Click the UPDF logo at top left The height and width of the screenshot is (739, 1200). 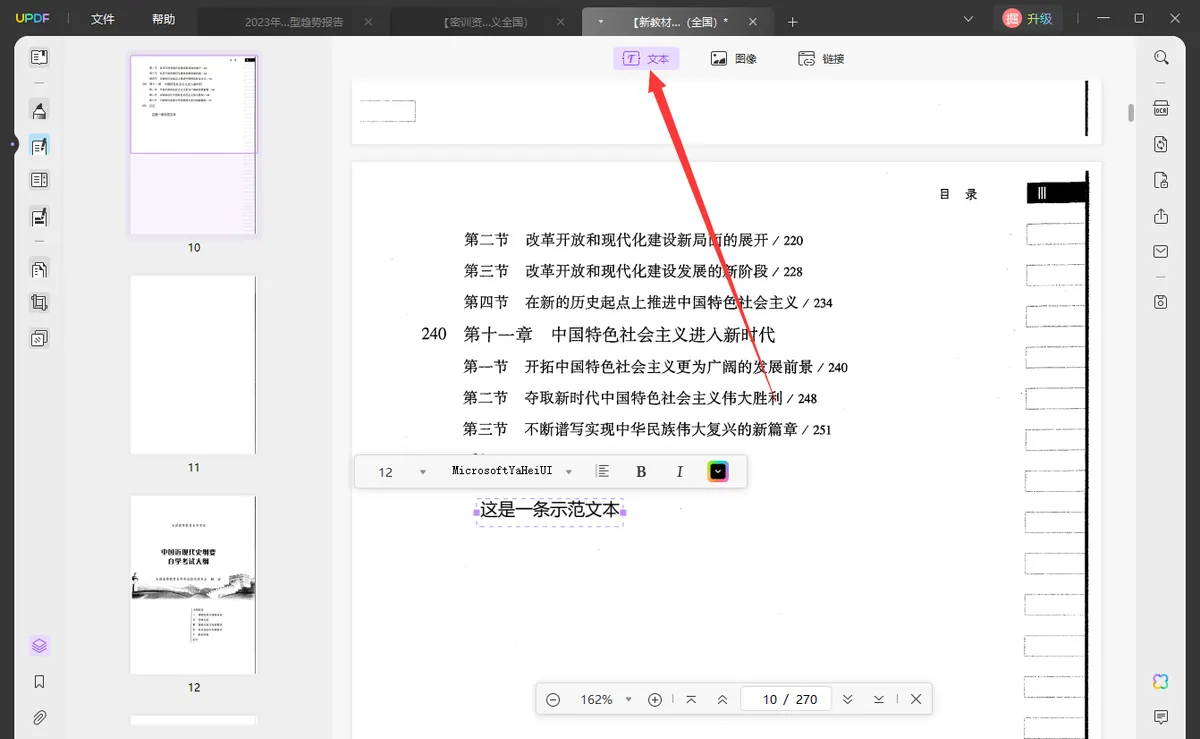[32, 19]
